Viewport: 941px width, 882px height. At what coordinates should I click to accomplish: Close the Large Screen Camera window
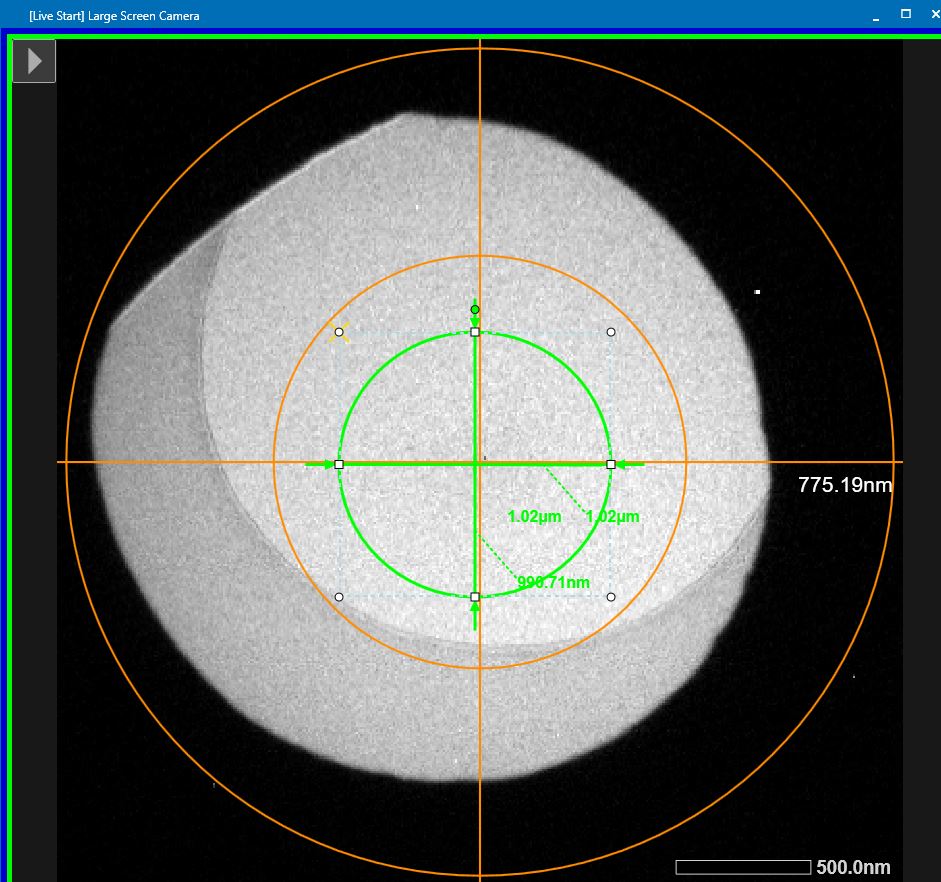point(935,14)
